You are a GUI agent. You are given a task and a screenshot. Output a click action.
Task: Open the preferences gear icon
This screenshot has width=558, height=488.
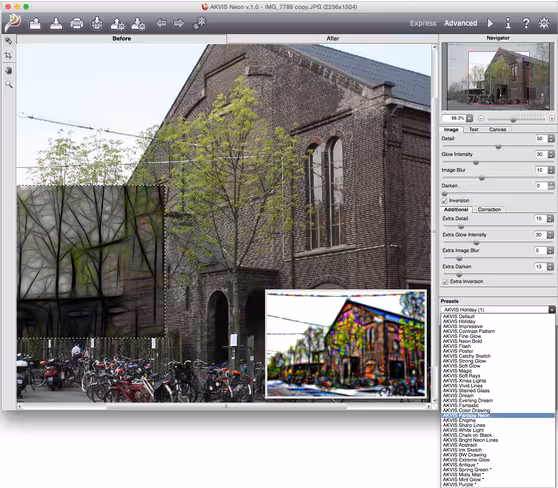(544, 23)
